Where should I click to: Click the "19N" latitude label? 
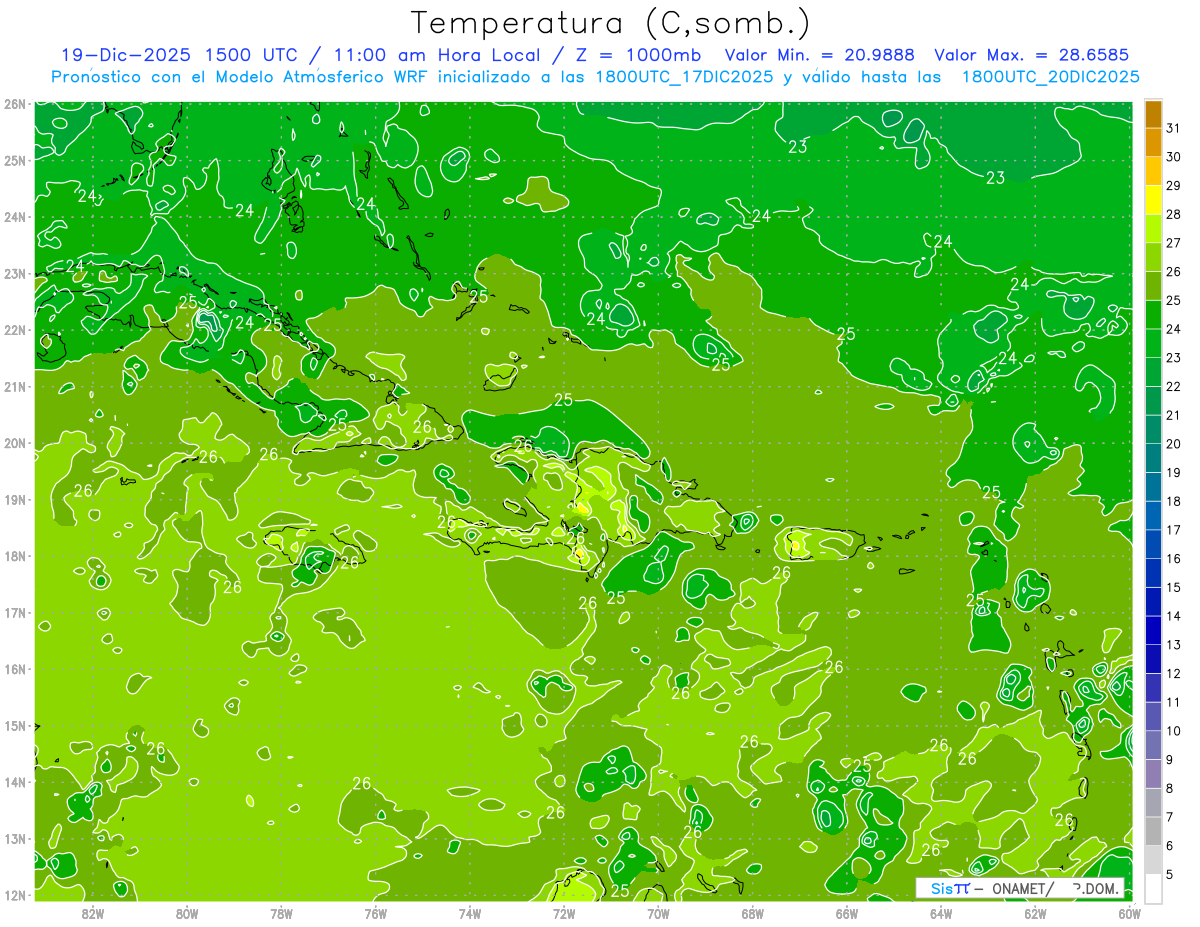[15, 499]
